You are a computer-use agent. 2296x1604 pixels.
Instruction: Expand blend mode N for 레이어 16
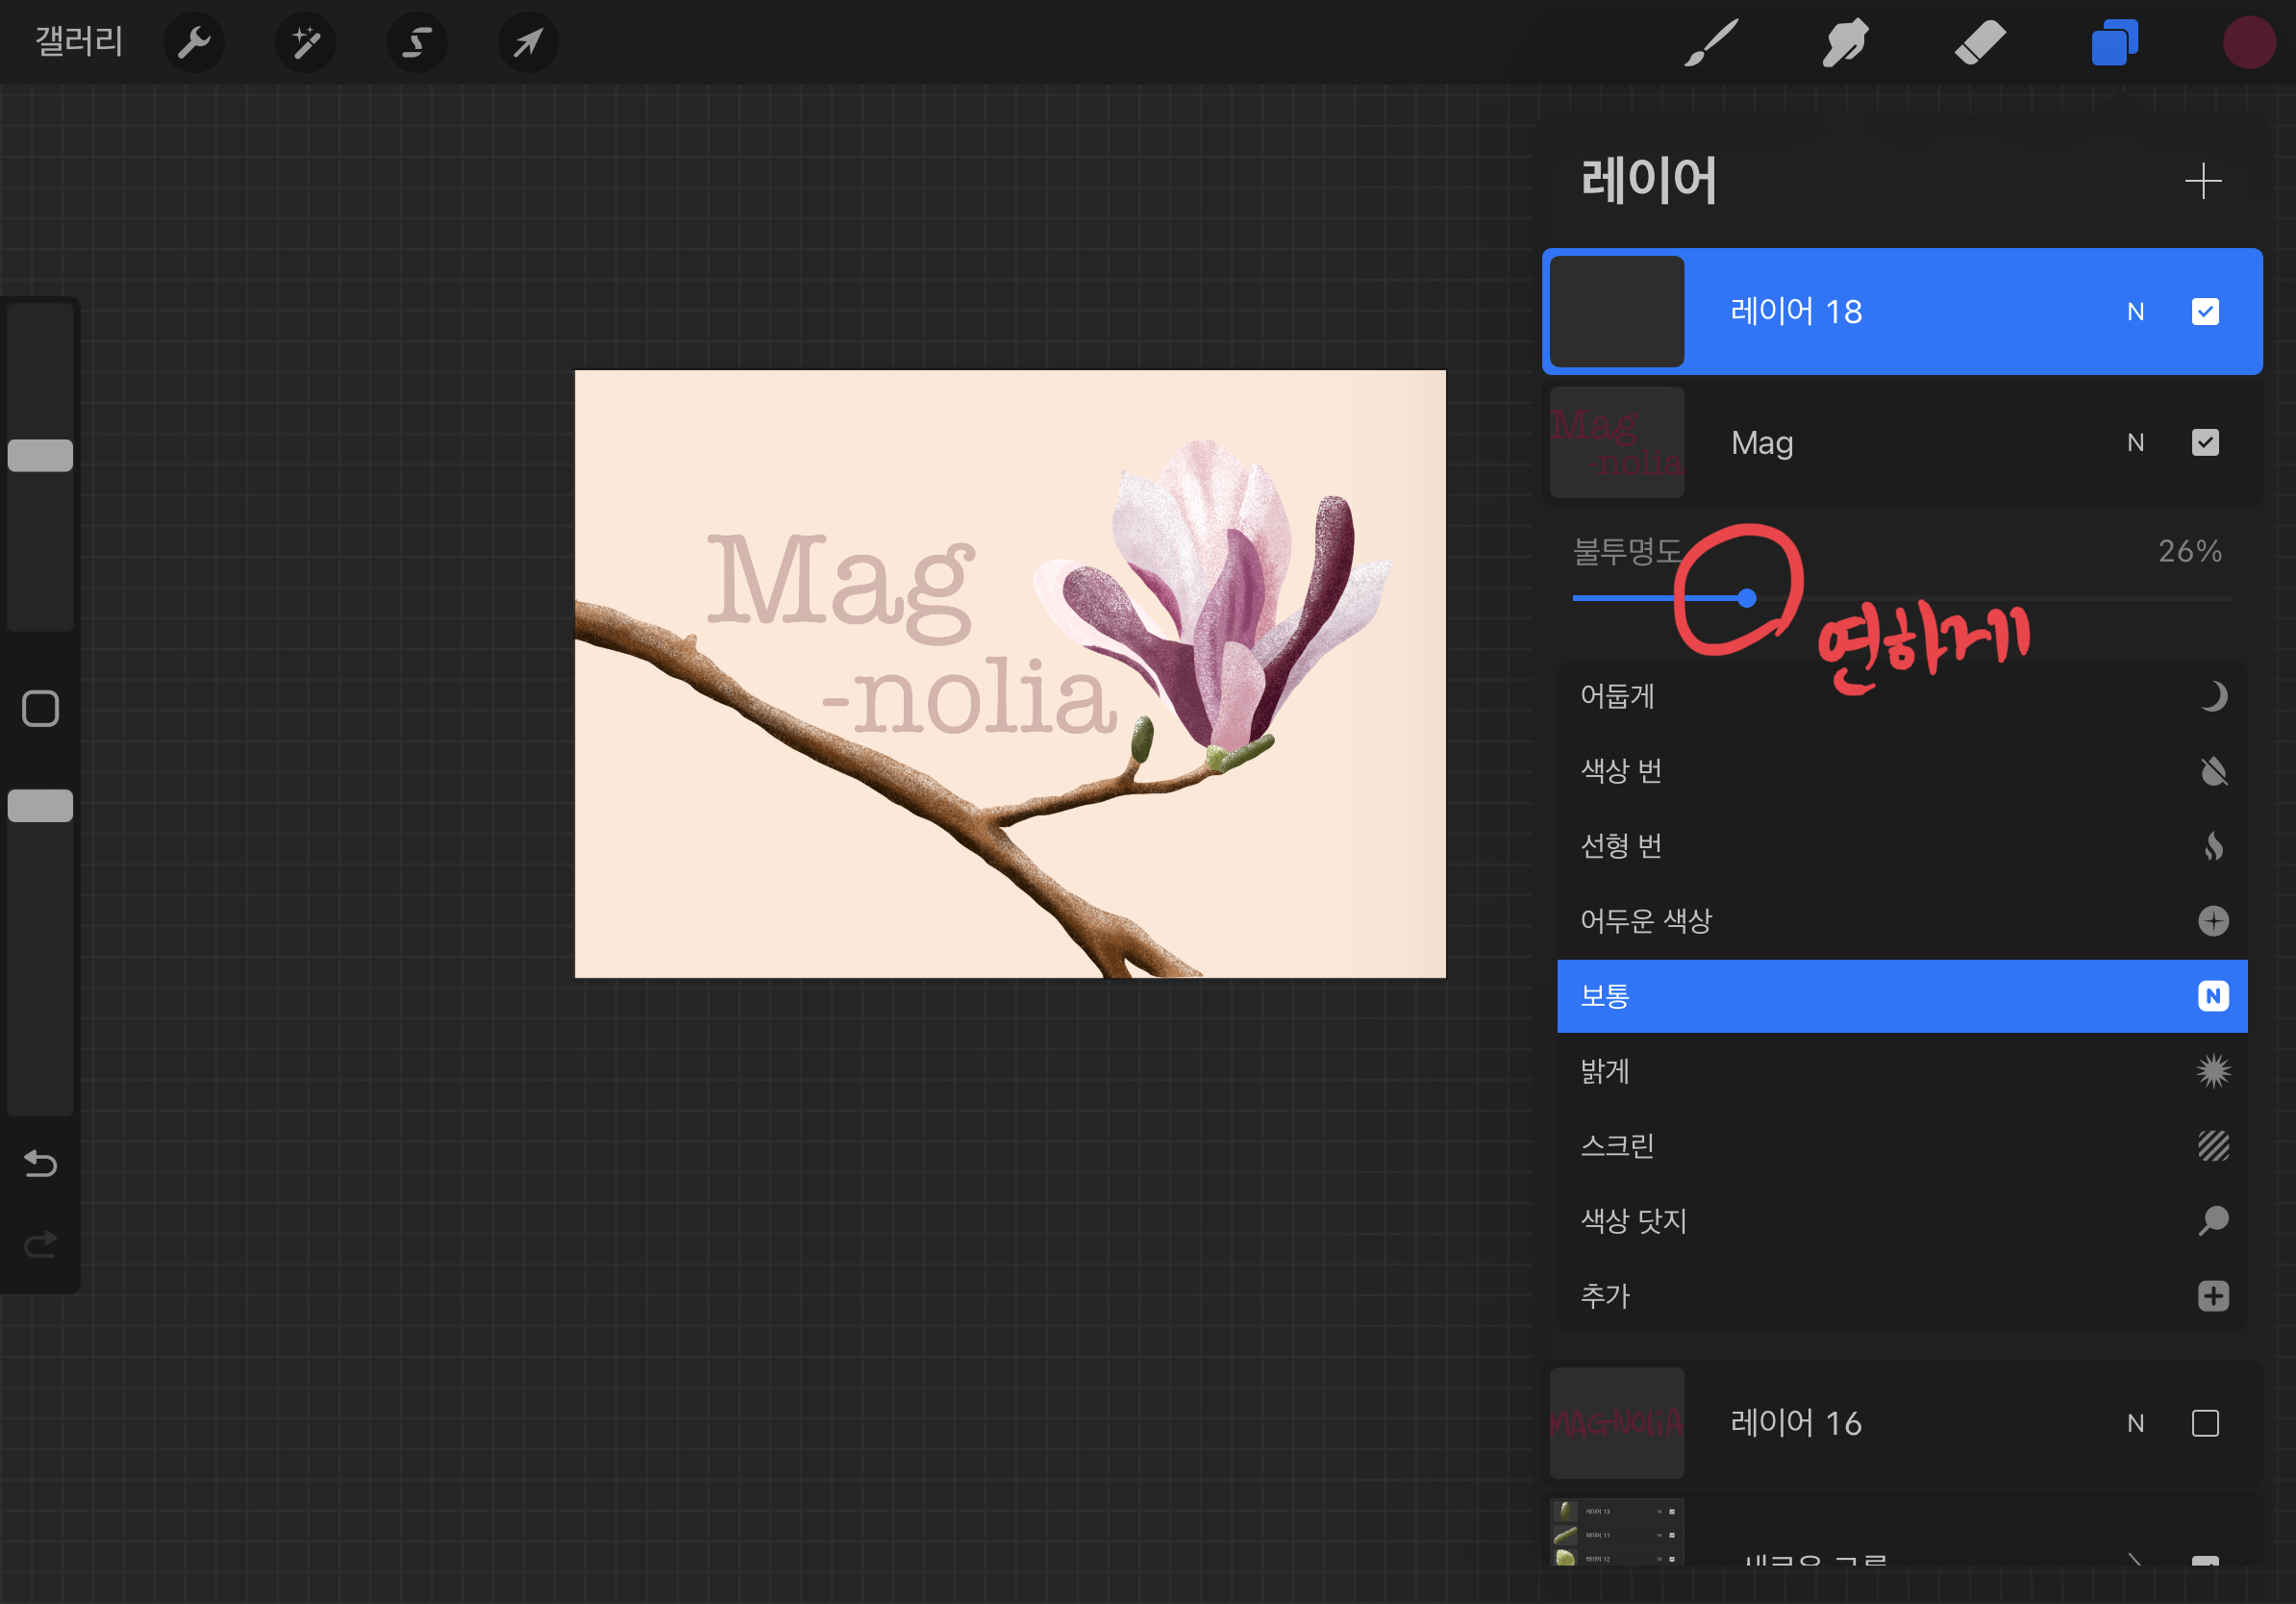(2135, 1423)
